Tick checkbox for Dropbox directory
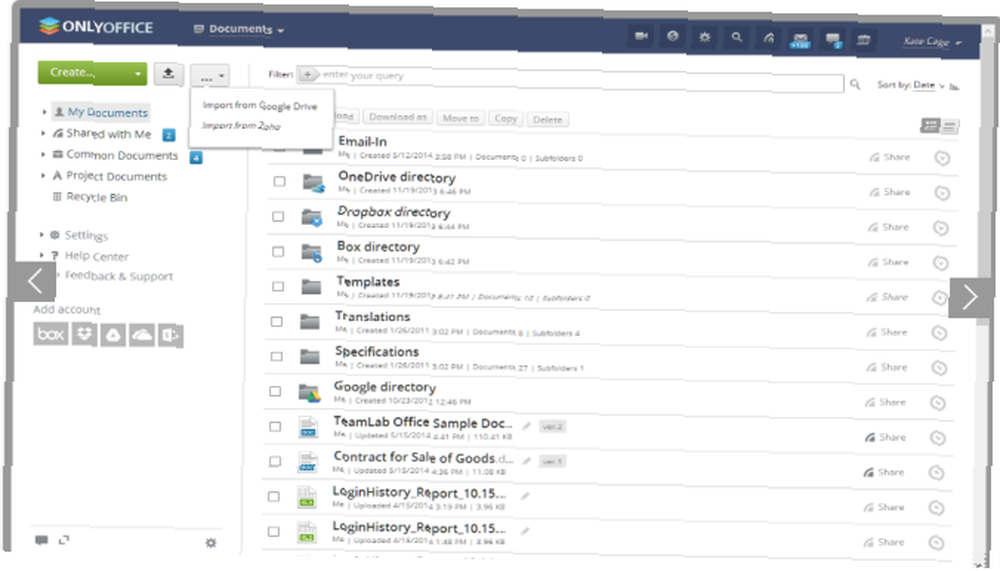Screen dimensions: 1000x571 pyautogui.click(x=278, y=217)
